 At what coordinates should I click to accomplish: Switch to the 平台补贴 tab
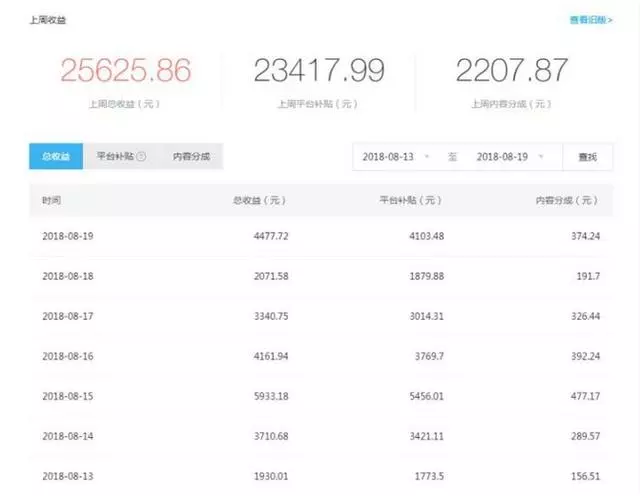[120, 156]
